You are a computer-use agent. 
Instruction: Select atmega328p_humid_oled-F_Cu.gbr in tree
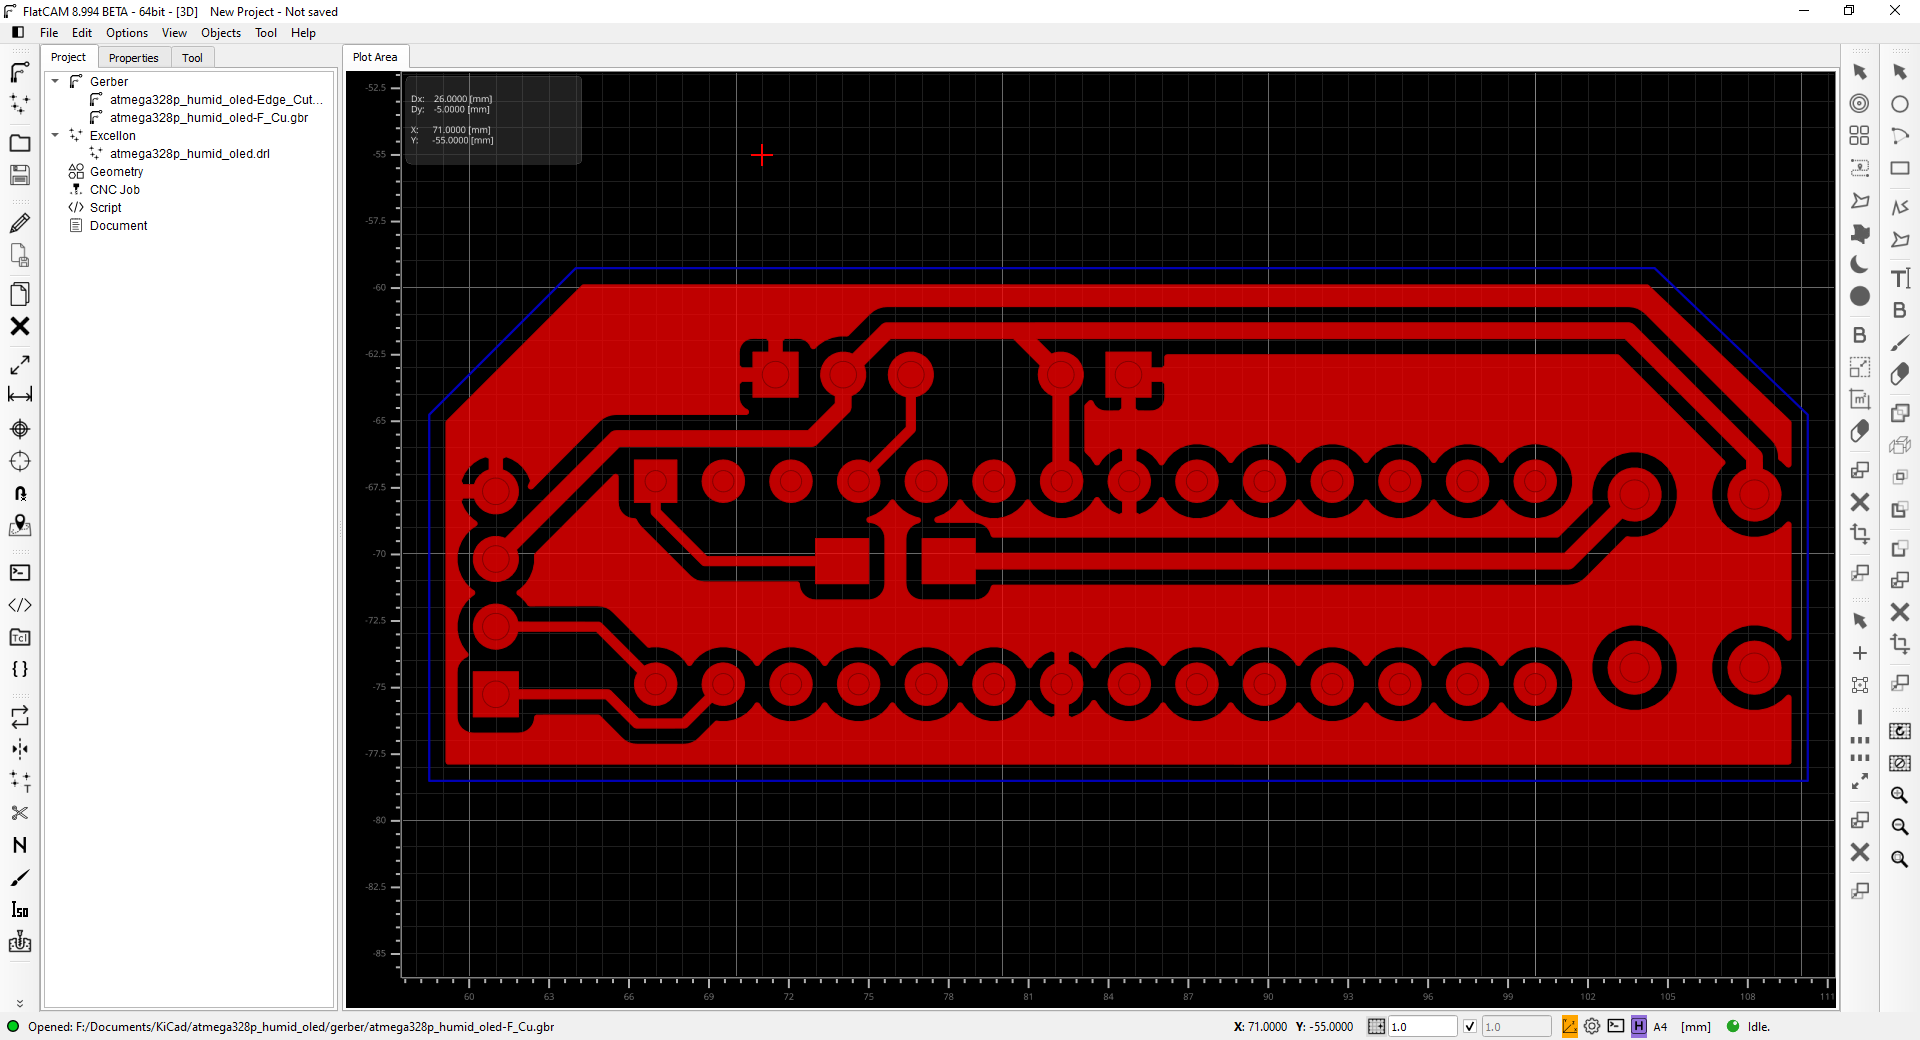pyautogui.click(x=209, y=117)
